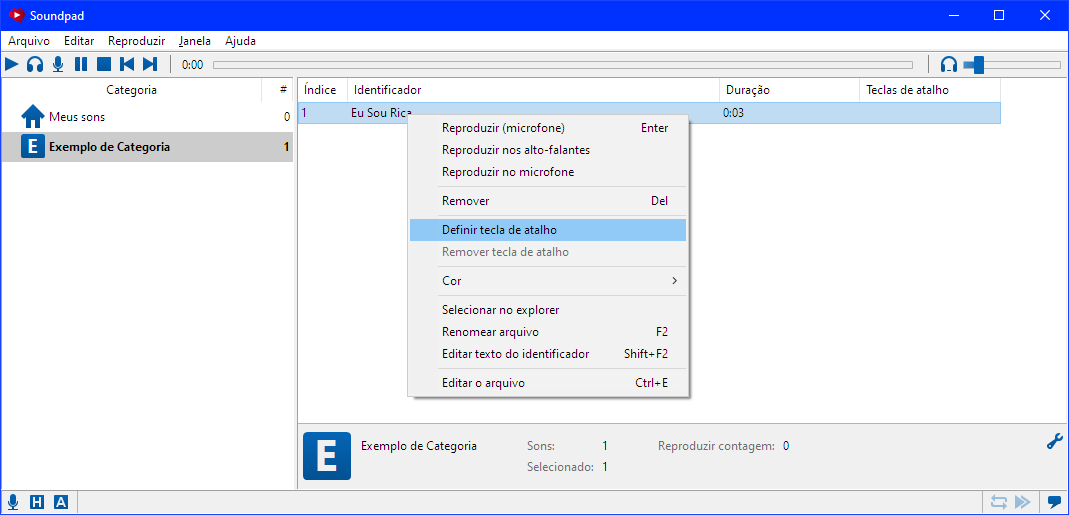Image resolution: width=1069 pixels, height=515 pixels.
Task: Toggle the A button in the status bar
Action: (61, 502)
